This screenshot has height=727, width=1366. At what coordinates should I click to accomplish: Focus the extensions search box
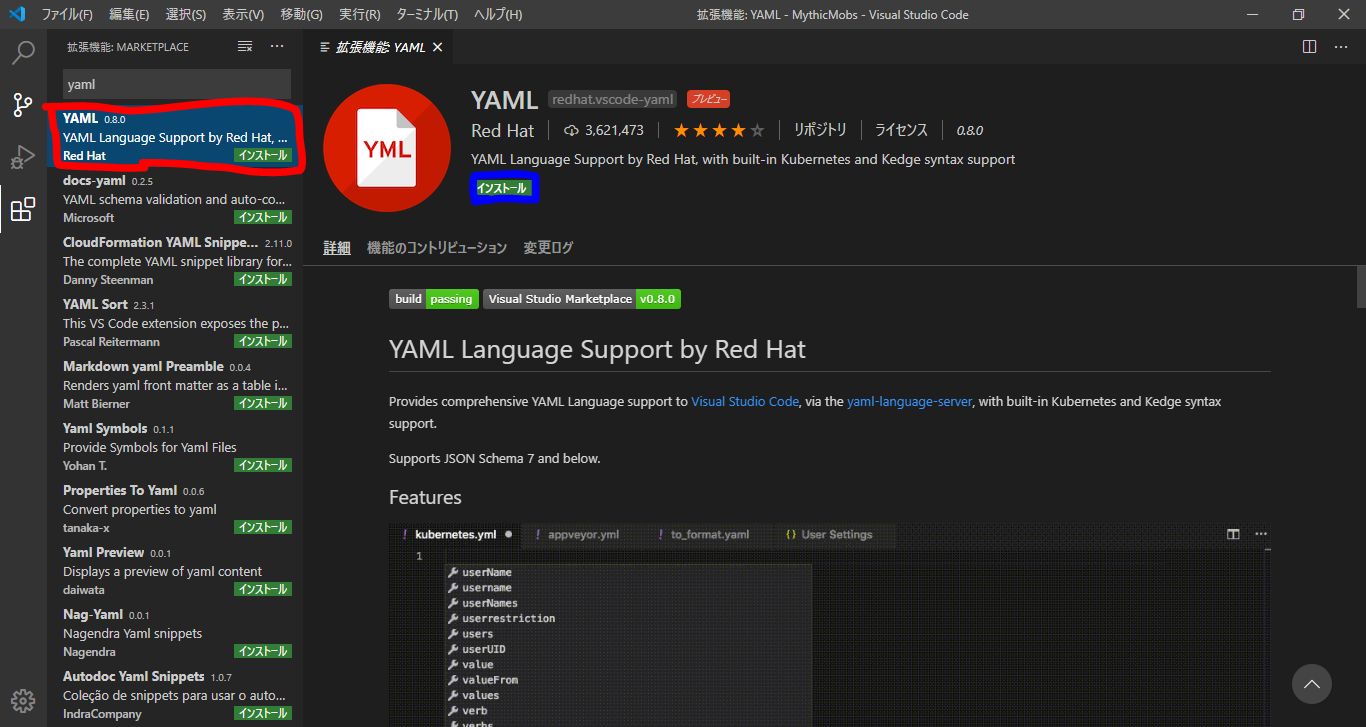coord(177,85)
